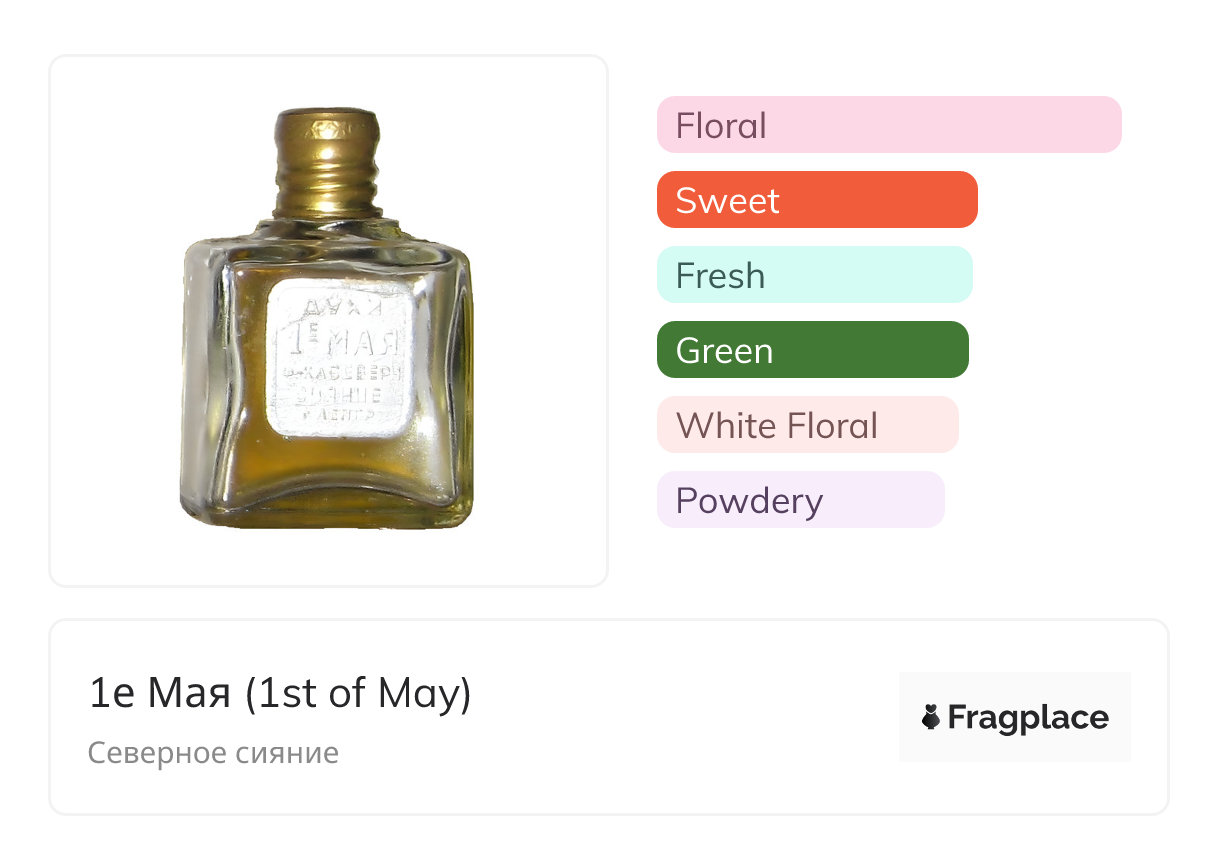
Task: Choose the mint Fresh accord bar
Action: pos(814,275)
